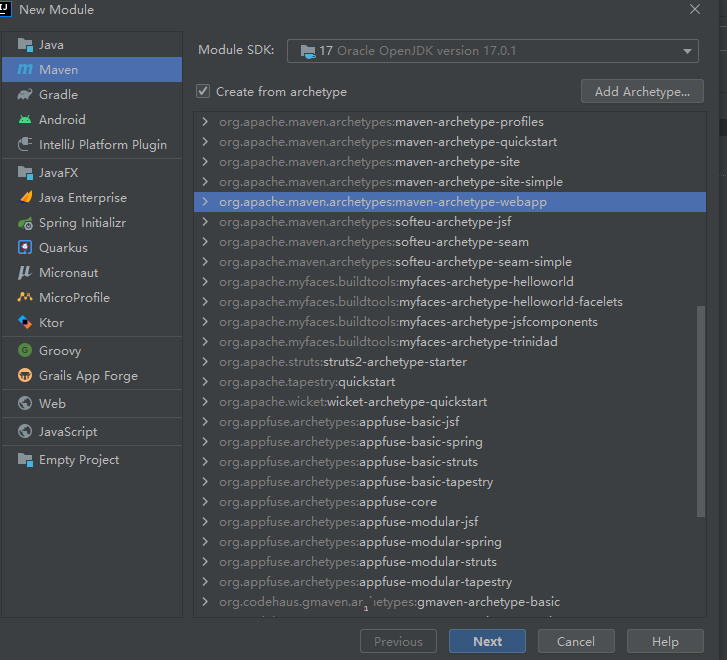The height and width of the screenshot is (660, 727).
Task: Click the Maven 'm' icon
Action: click(25, 70)
